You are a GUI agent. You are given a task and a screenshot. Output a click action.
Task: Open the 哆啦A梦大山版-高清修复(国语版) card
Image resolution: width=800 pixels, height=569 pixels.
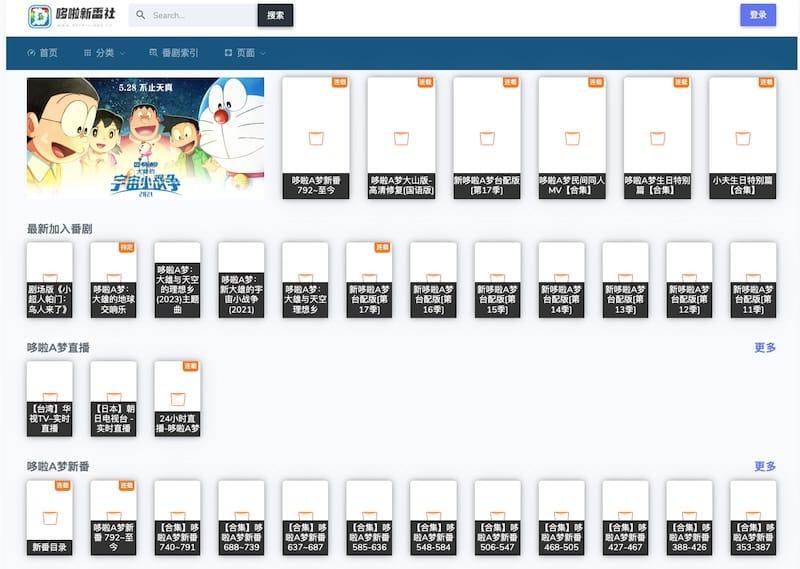(402, 138)
